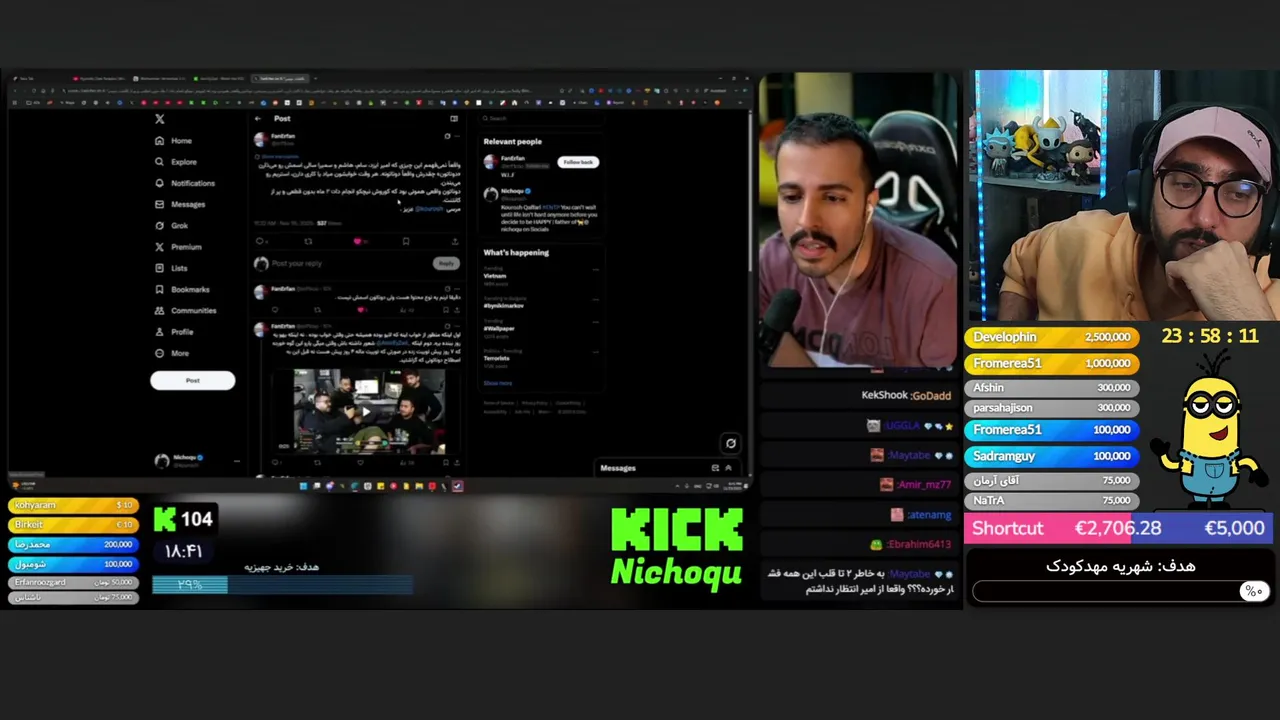
Task: Open the floating Grok button at the bottom right
Action: [730, 443]
